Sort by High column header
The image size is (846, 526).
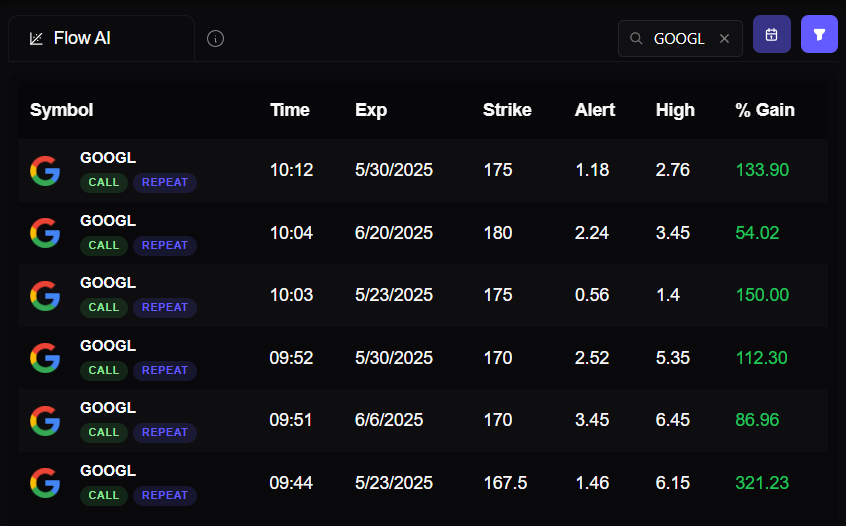pyautogui.click(x=675, y=110)
